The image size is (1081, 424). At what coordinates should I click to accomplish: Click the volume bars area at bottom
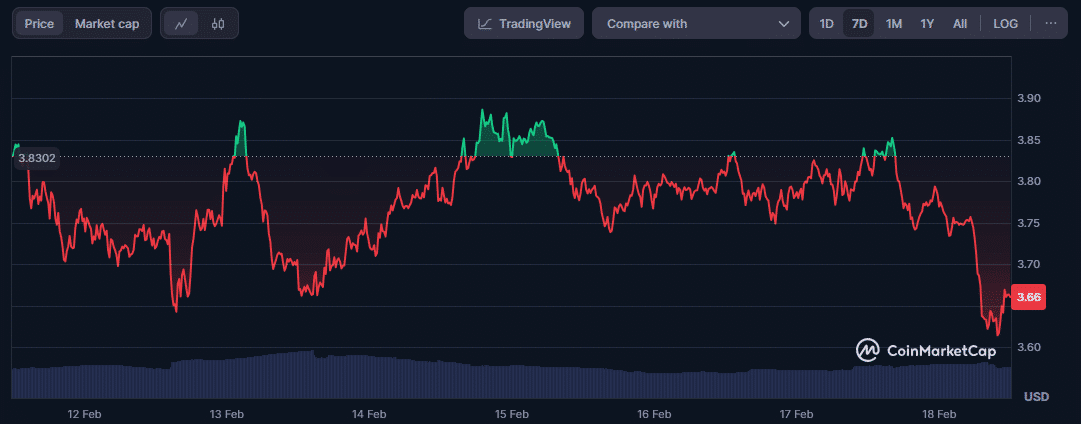click(500, 380)
